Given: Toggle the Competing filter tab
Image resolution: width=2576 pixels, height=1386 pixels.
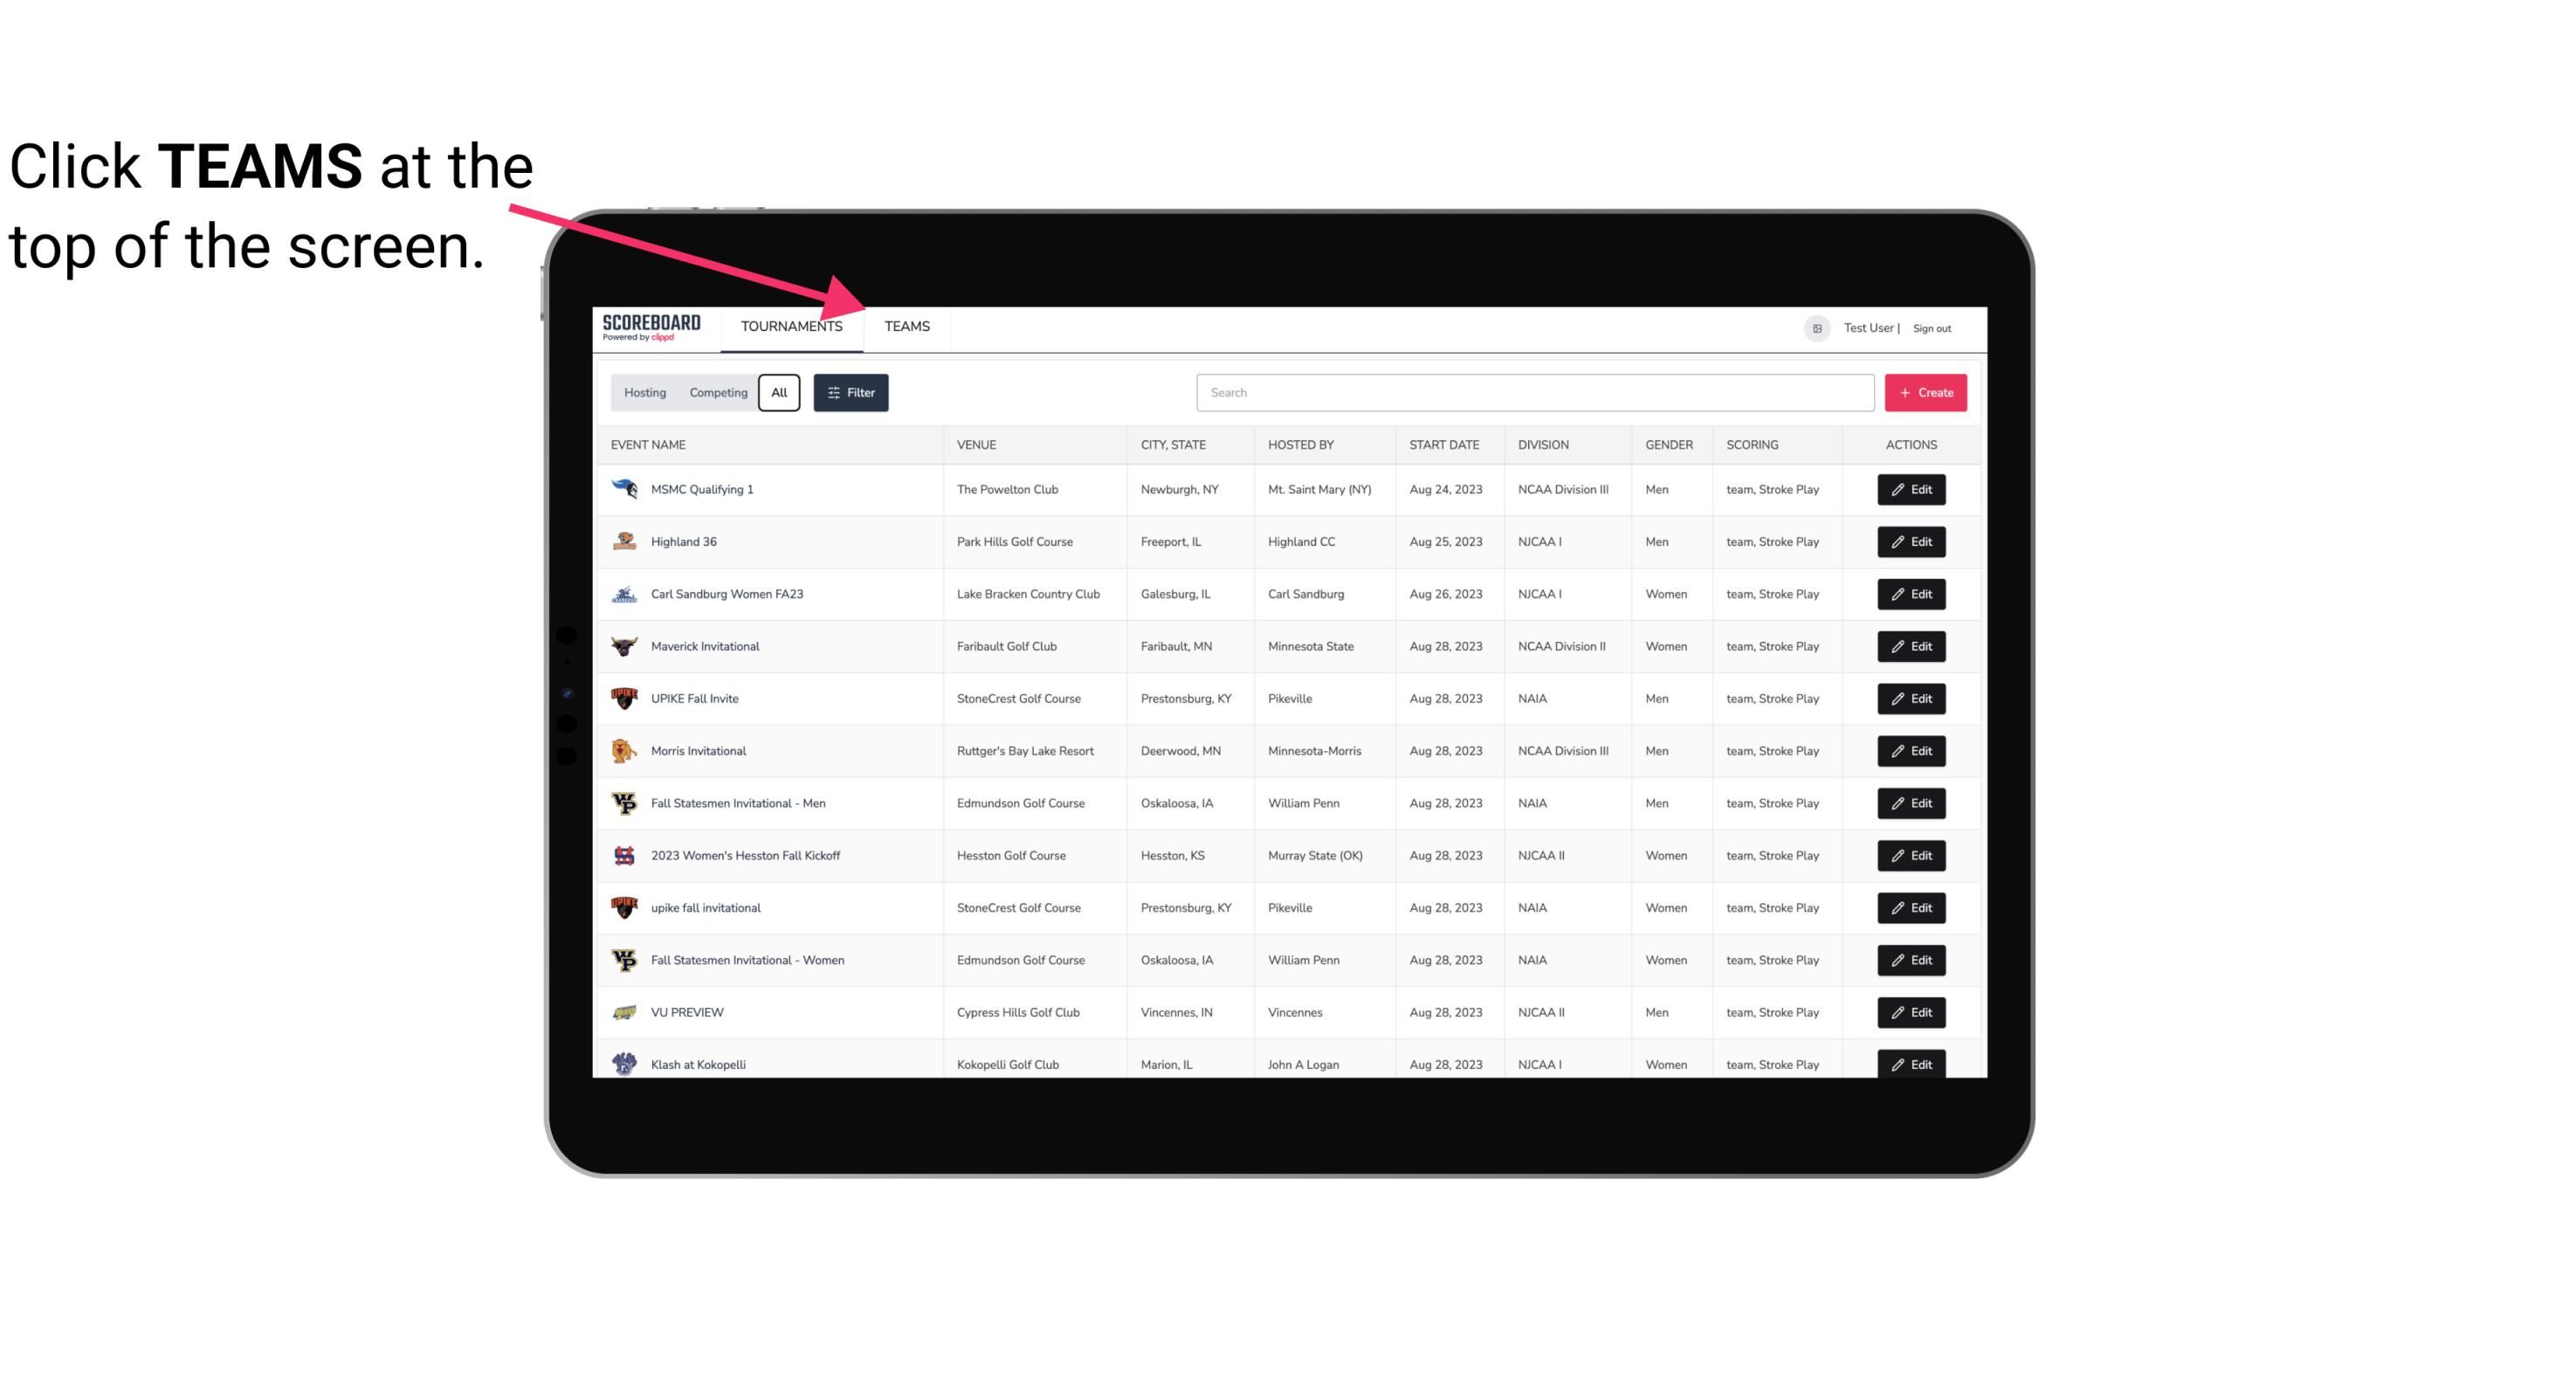Looking at the screenshot, I should tap(715, 393).
